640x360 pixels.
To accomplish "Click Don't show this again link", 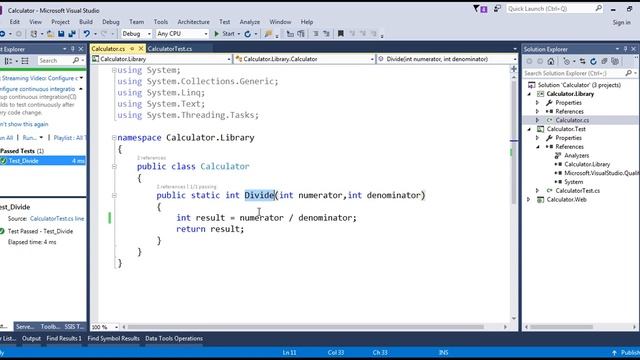I will [24, 124].
